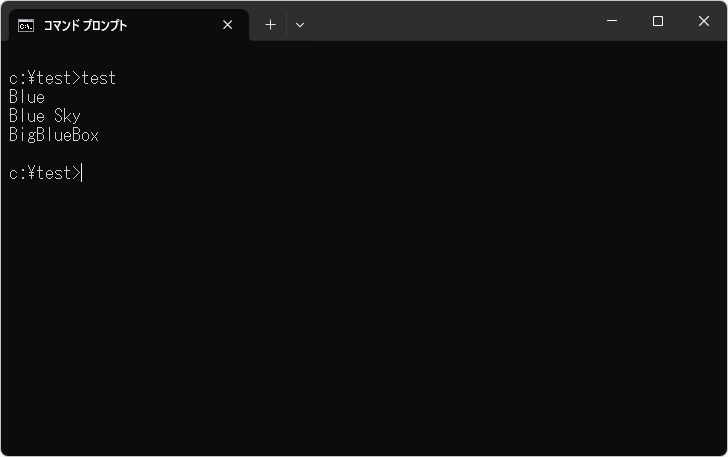The width and height of the screenshot is (728, 457).
Task: Minimize the terminal window
Action: tap(612, 21)
